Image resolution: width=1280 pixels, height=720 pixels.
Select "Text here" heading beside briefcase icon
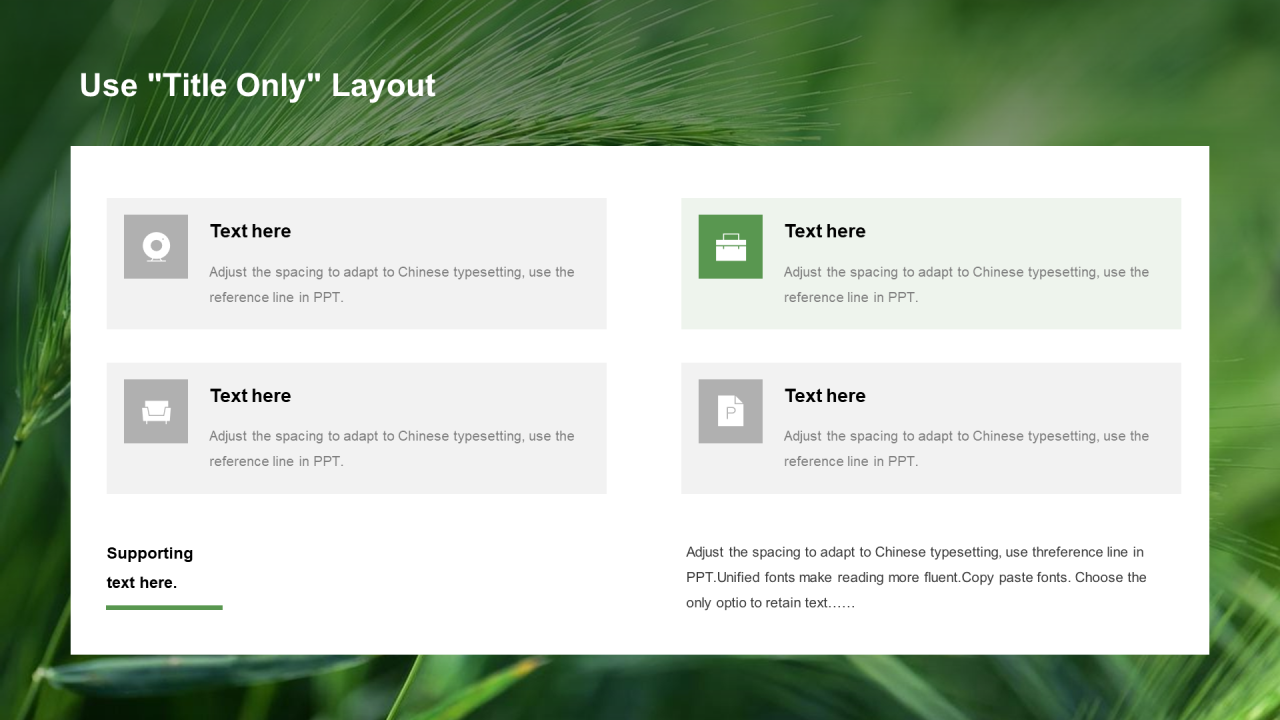825,231
